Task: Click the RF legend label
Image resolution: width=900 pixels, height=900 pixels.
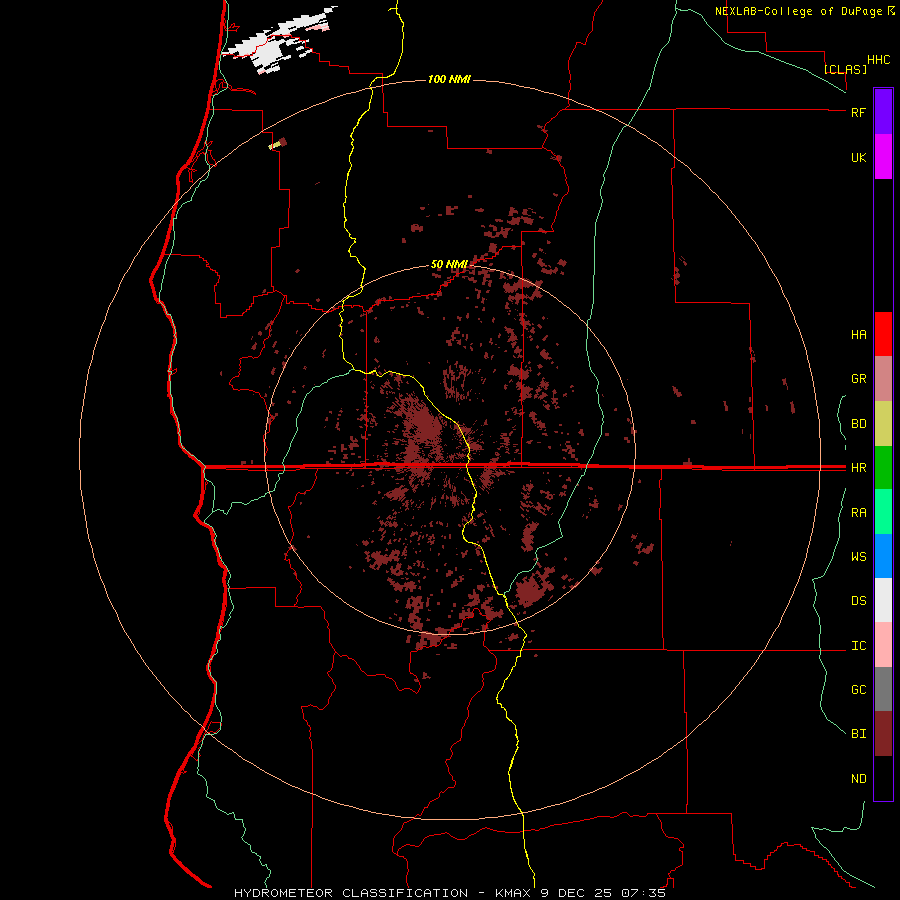Action: click(x=858, y=112)
